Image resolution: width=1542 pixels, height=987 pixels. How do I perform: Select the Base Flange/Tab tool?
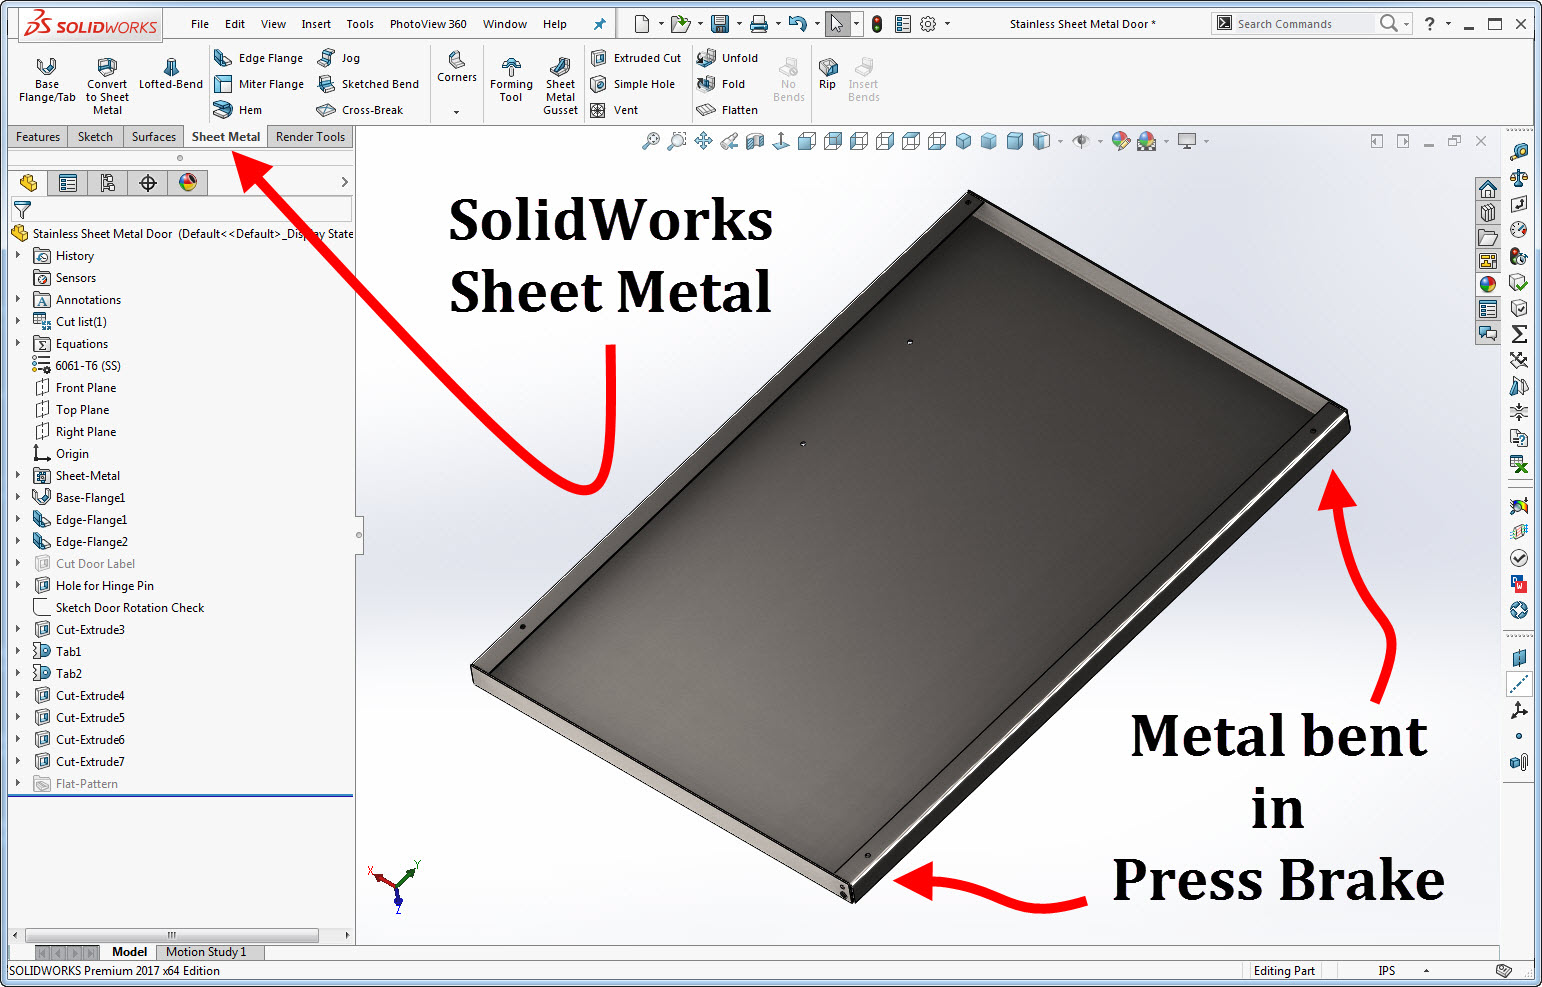pos(47,80)
